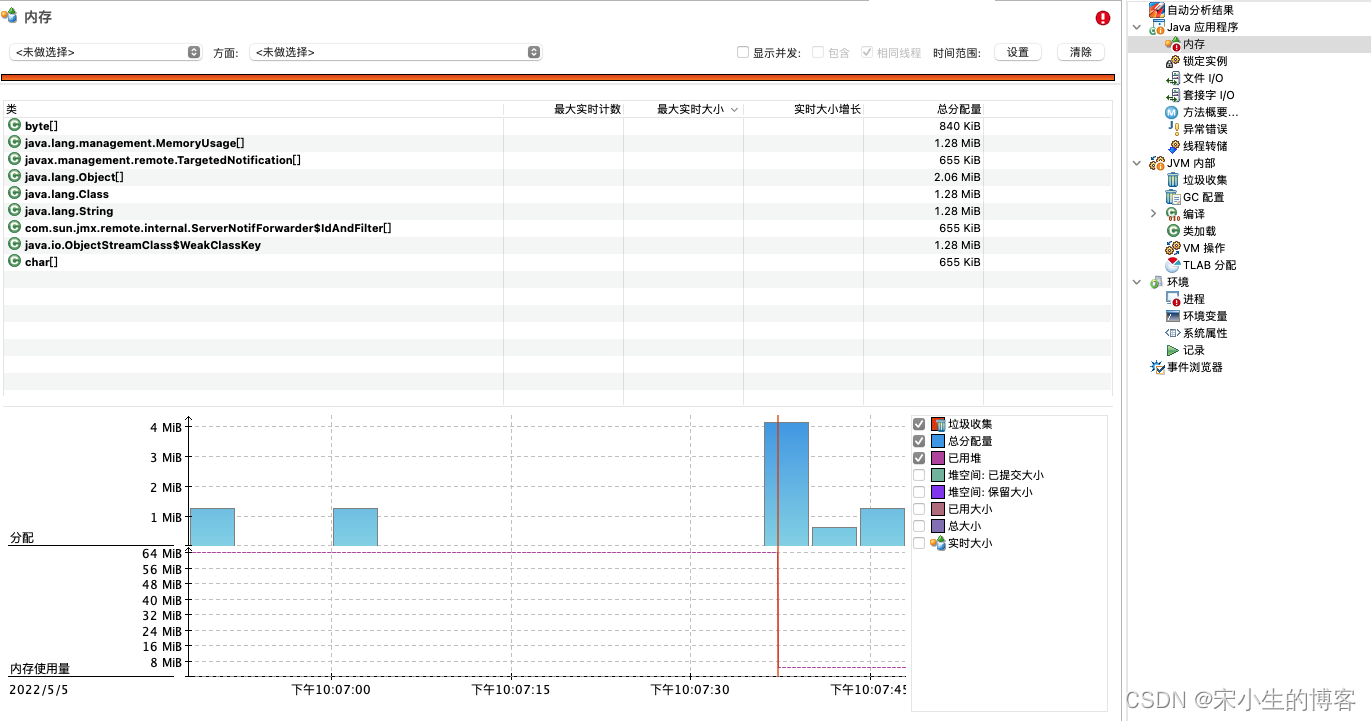Sort by 最大实时计数 column header
Viewport: 1371px width, 721px height.
[x=563, y=109]
